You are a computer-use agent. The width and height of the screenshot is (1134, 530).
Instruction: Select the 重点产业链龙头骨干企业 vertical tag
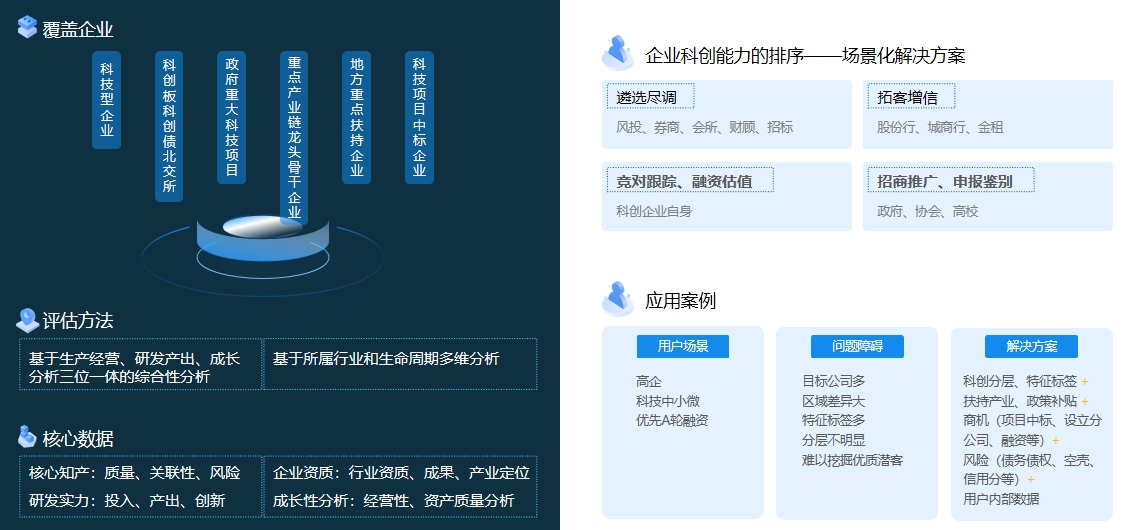point(294,138)
